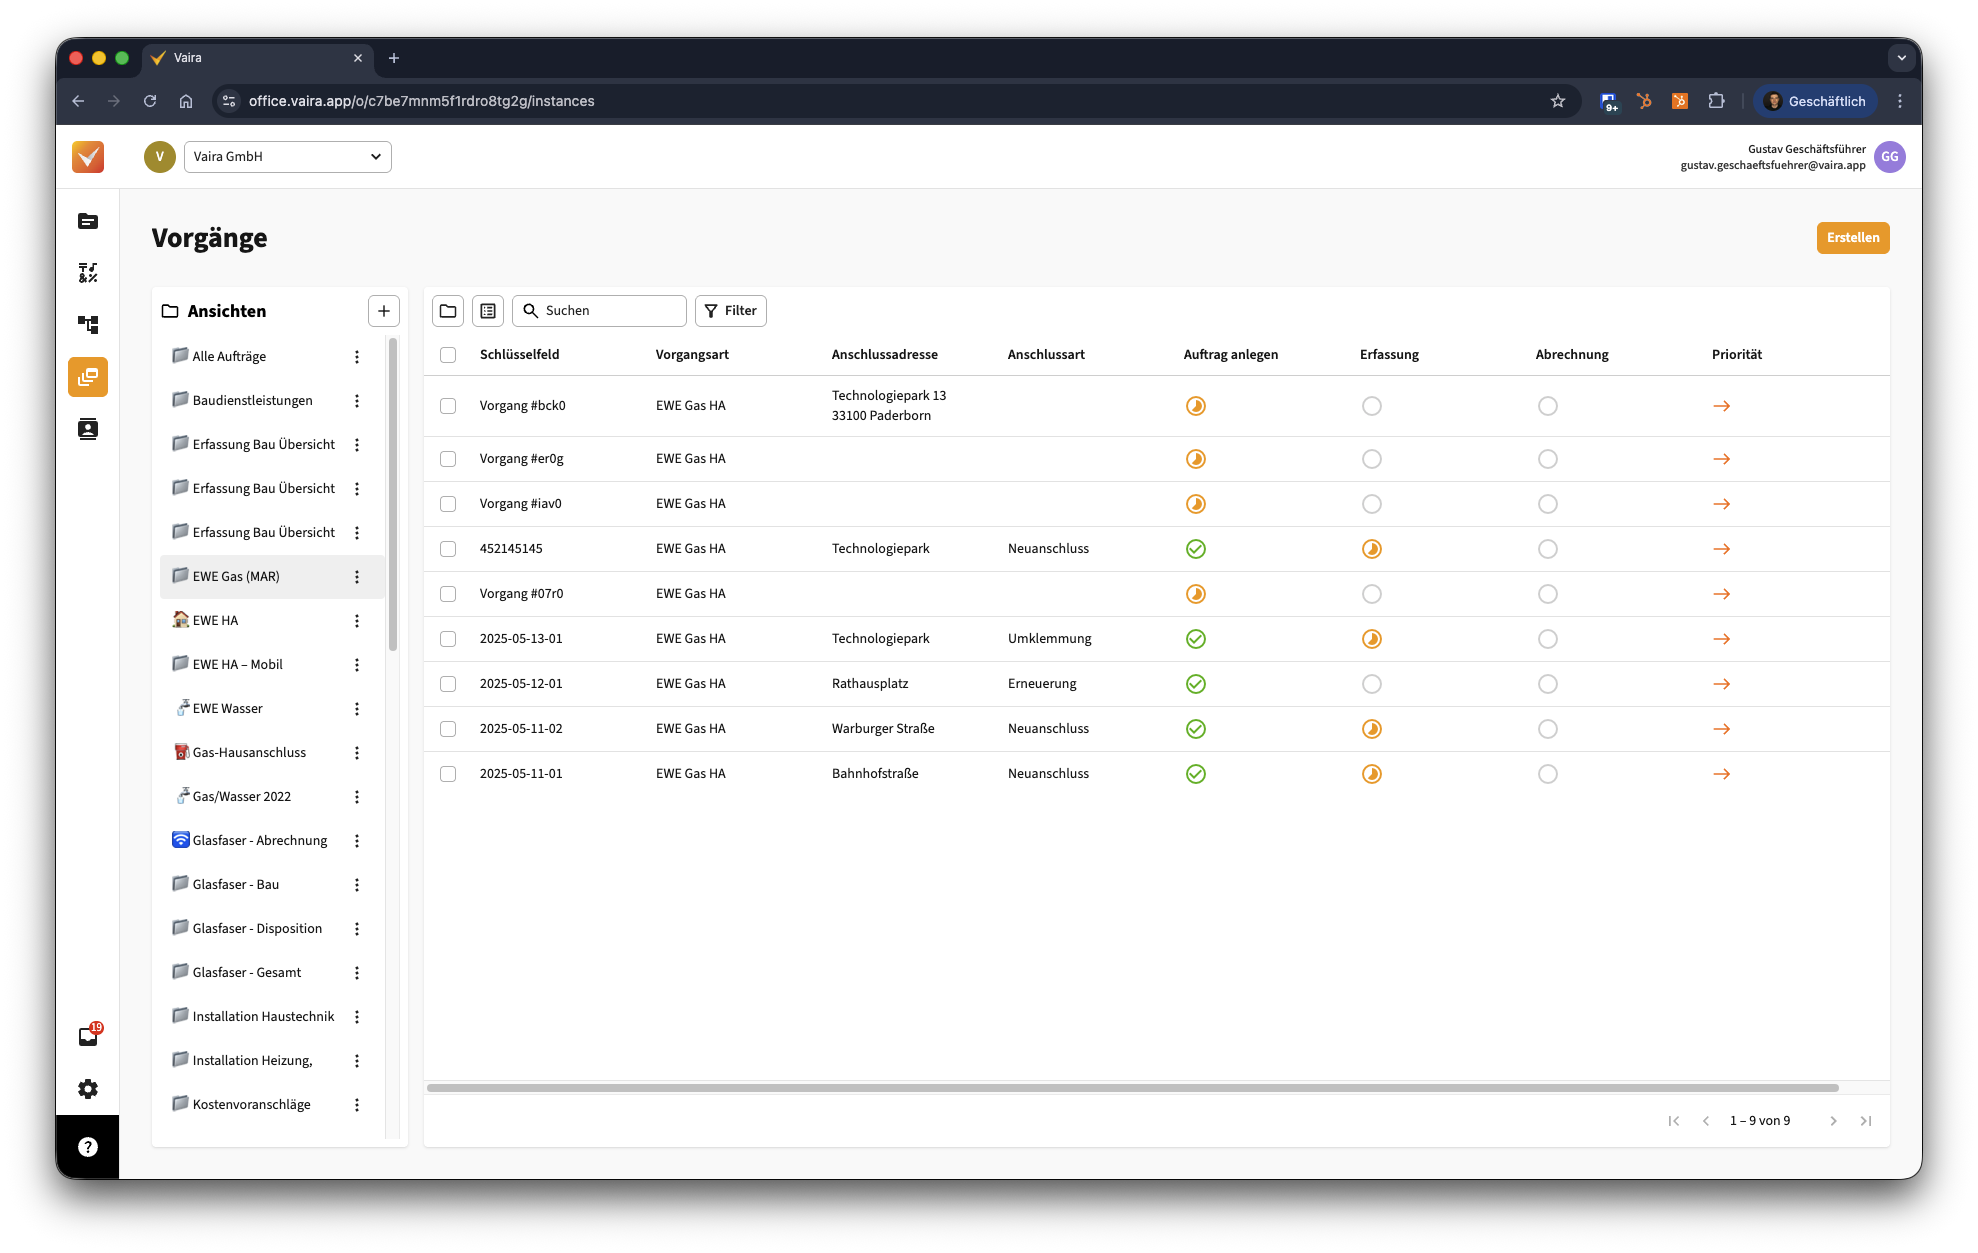Open the hierarchy tree icon in the sidebar
The width and height of the screenshot is (1978, 1253).
(88, 325)
